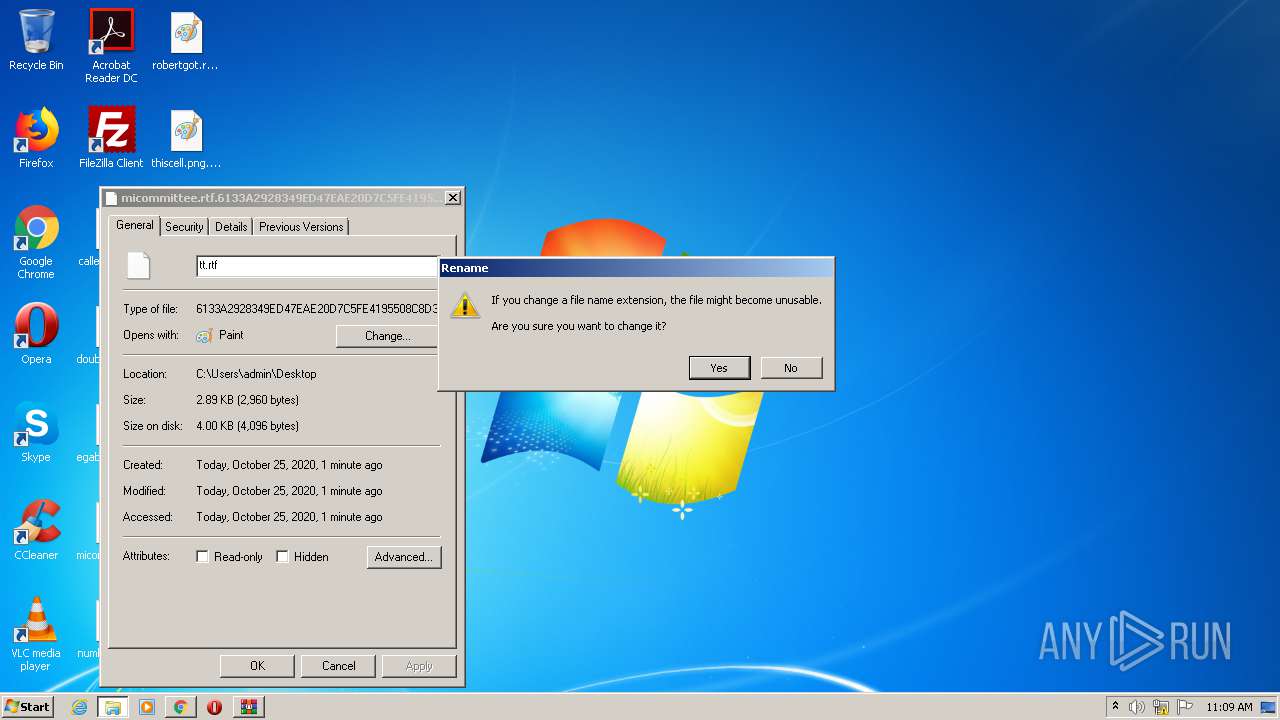Viewport: 1280px width, 720px height.
Task: Click the Rename dialog title bar
Action: 636,268
